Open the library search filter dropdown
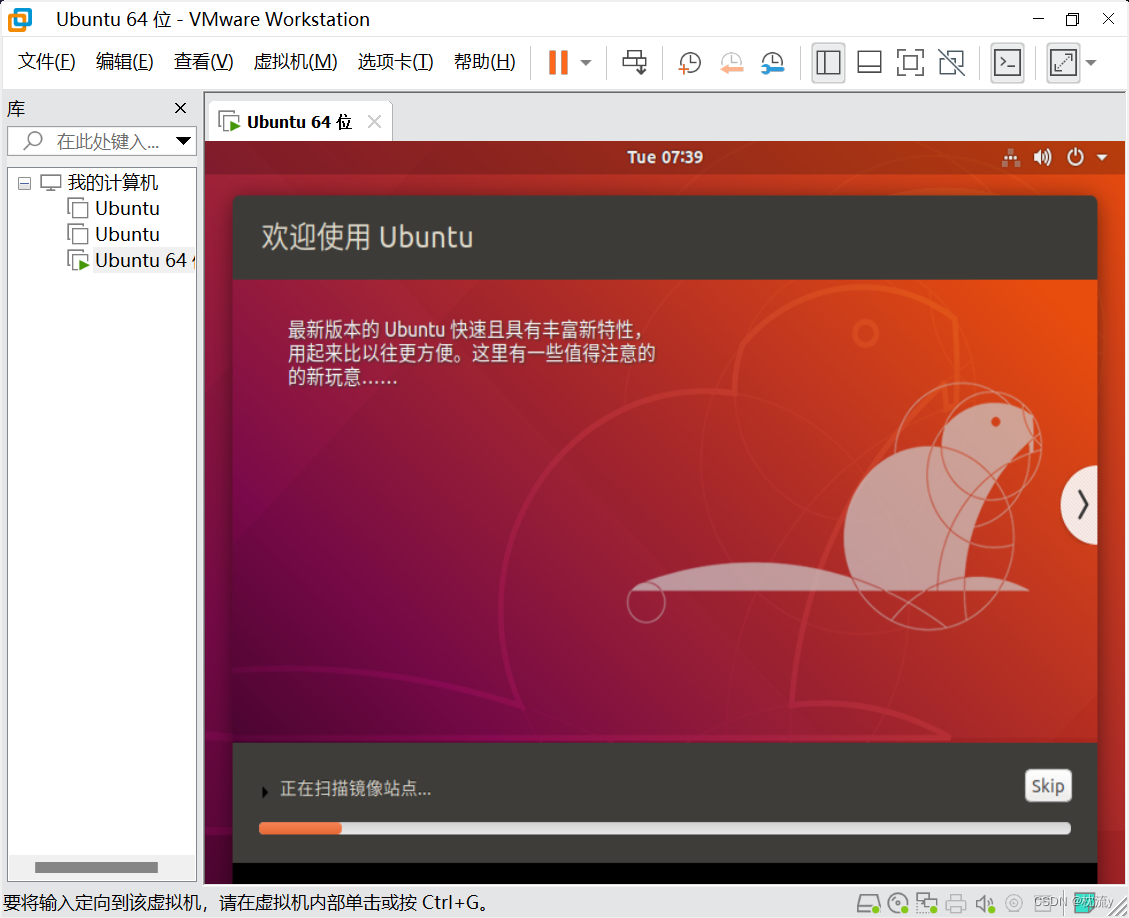Image resolution: width=1129 pixels, height=918 pixels. (184, 141)
